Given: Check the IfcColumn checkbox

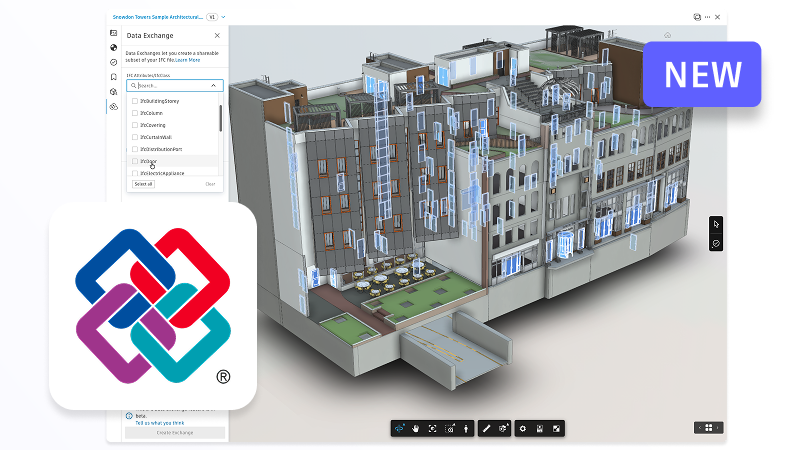Looking at the screenshot, I should pyautogui.click(x=135, y=113).
